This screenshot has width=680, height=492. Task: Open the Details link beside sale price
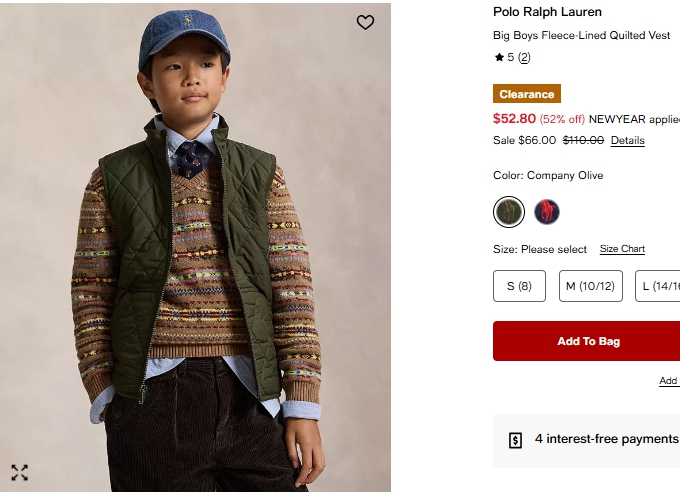point(627,140)
